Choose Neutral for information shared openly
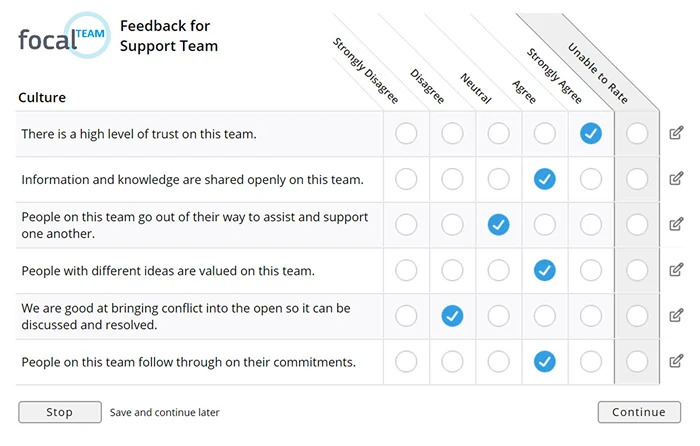This screenshot has height=446, width=700. coord(498,179)
